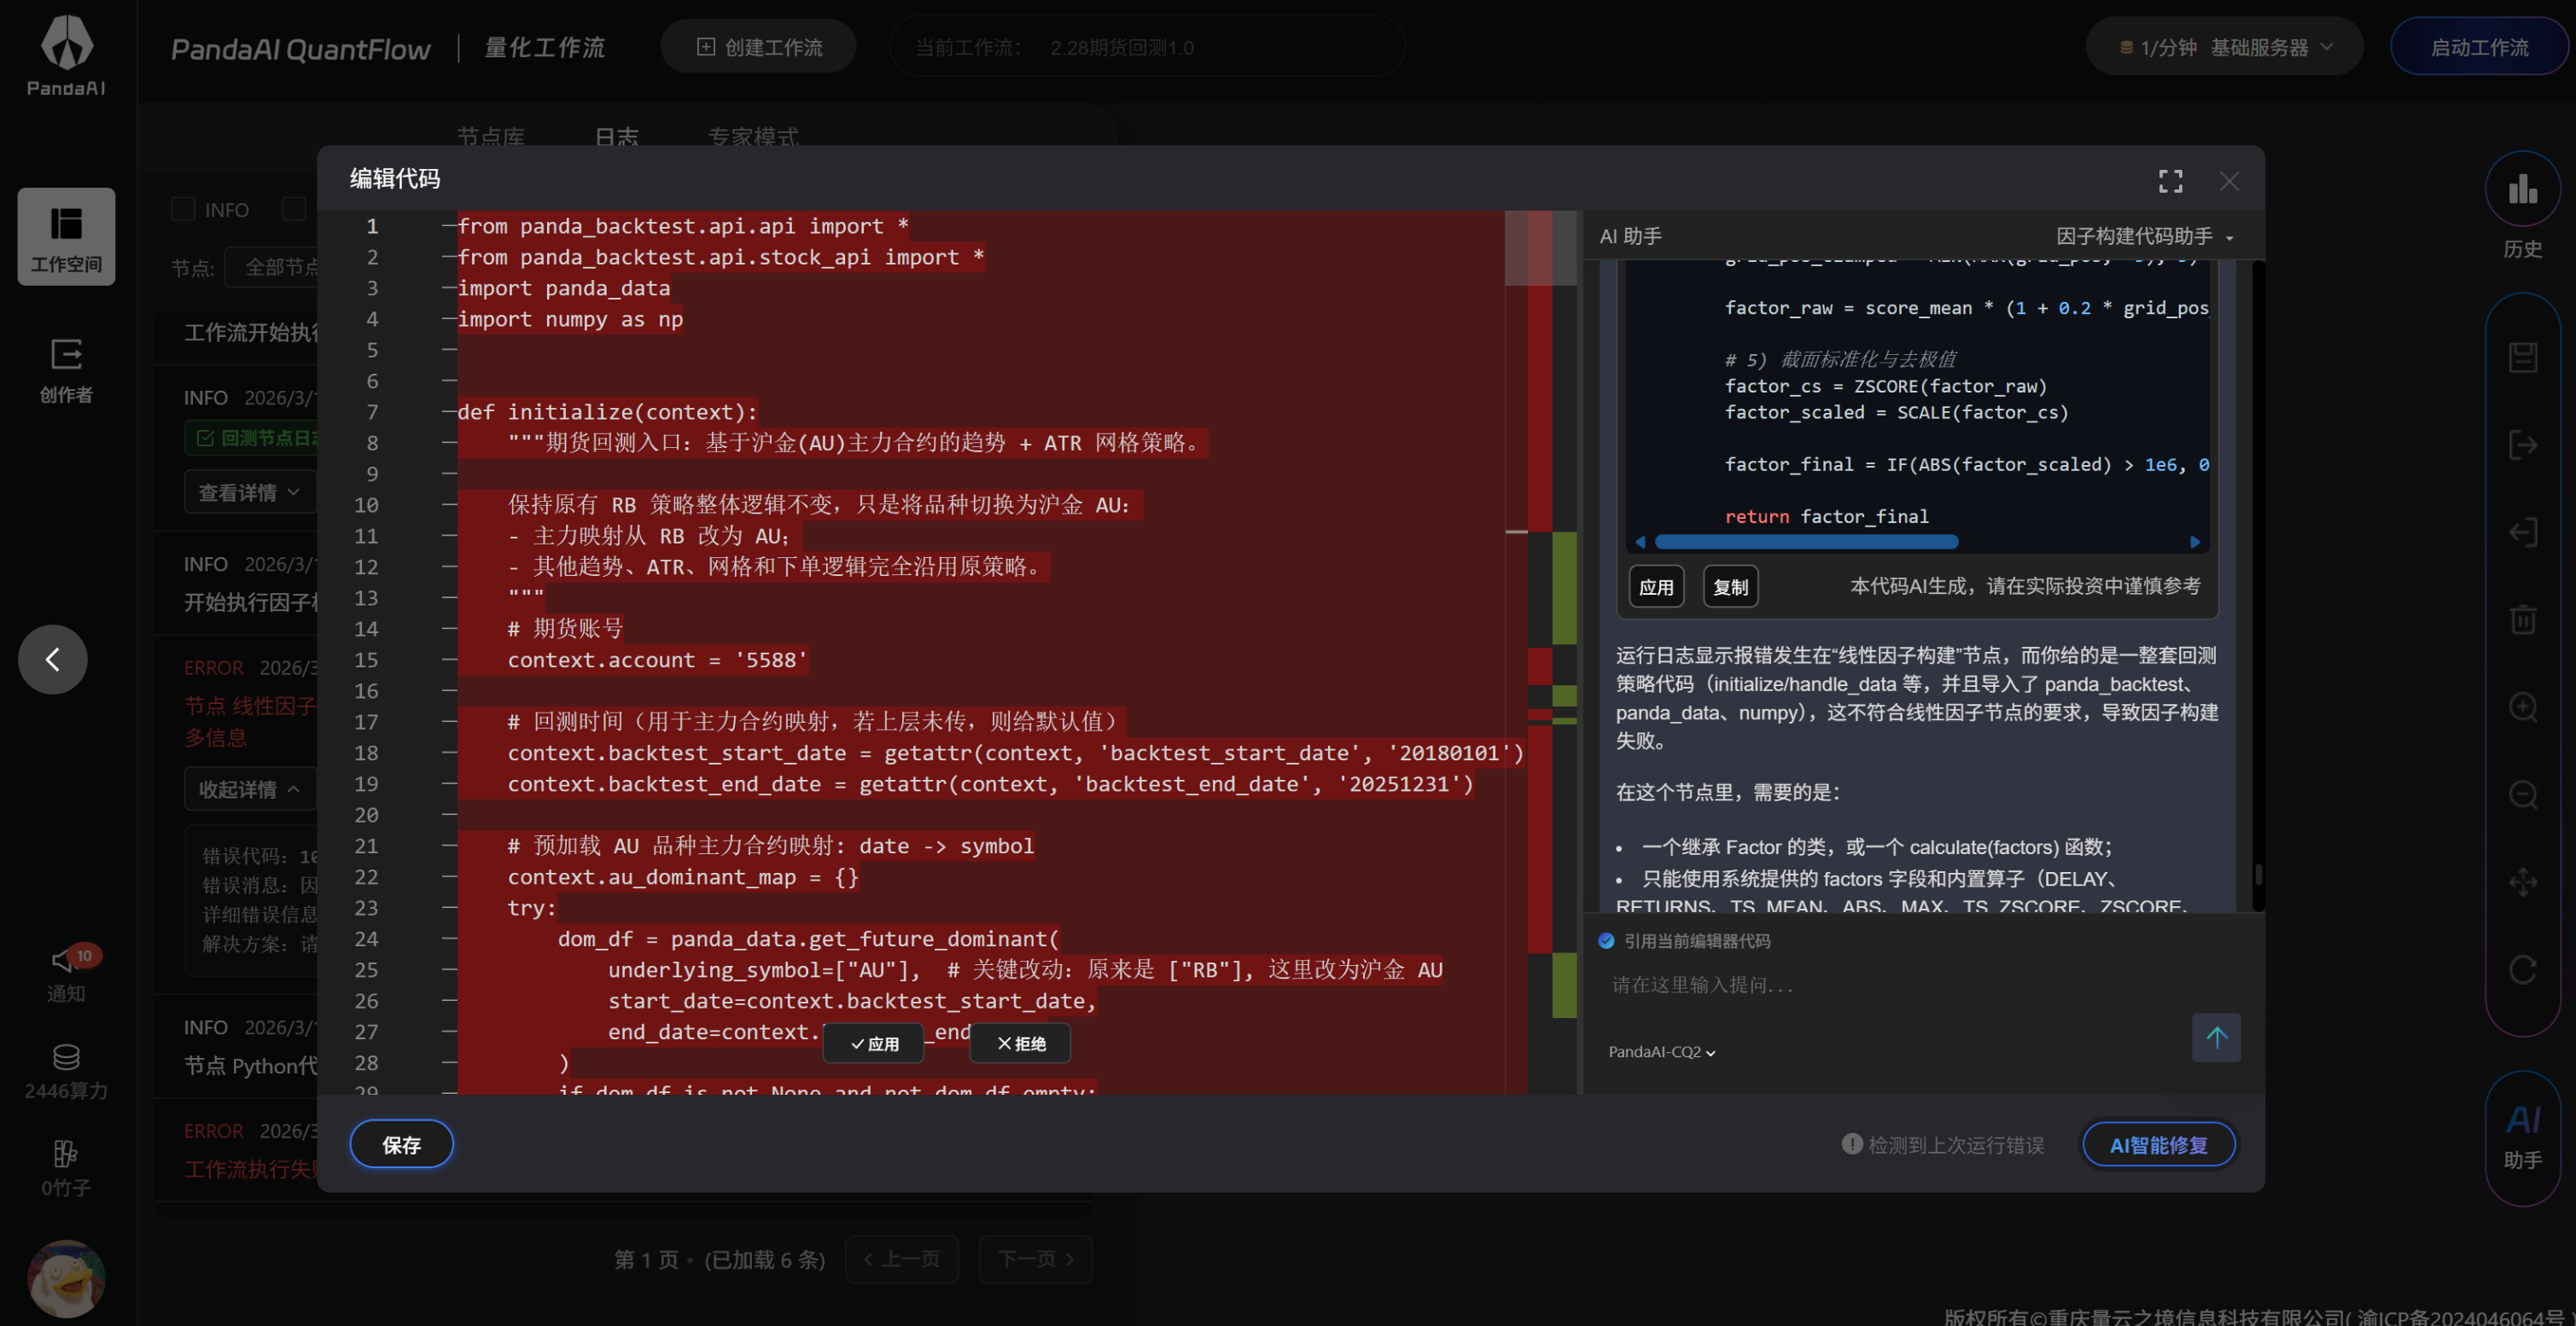The height and width of the screenshot is (1326, 2576).
Task: Click the 量化工作流 header title
Action: click(x=544, y=47)
